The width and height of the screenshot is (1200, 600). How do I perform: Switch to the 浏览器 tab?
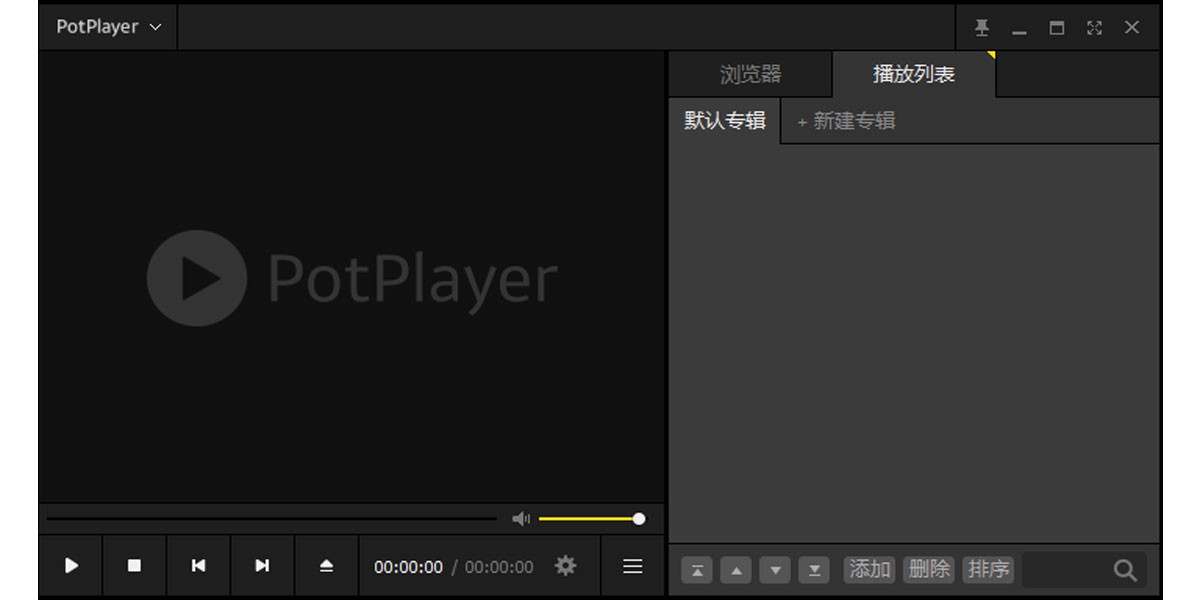tap(752, 73)
